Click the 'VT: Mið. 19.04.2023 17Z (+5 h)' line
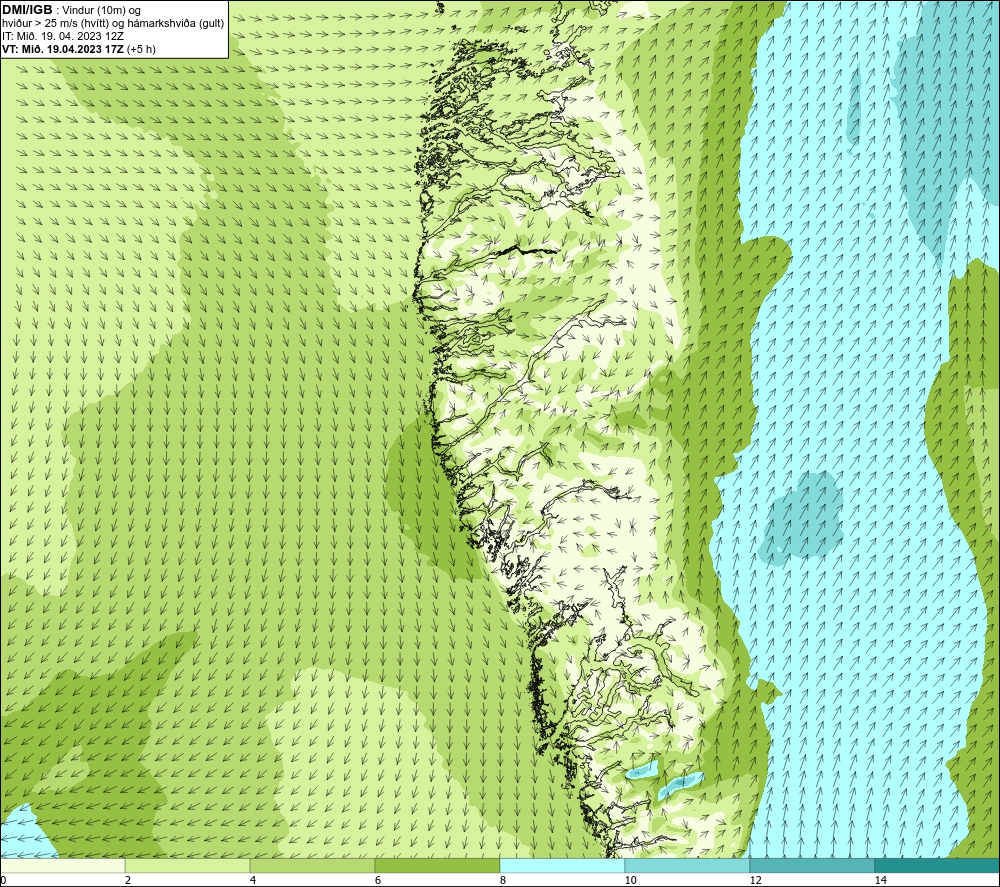 [78, 49]
